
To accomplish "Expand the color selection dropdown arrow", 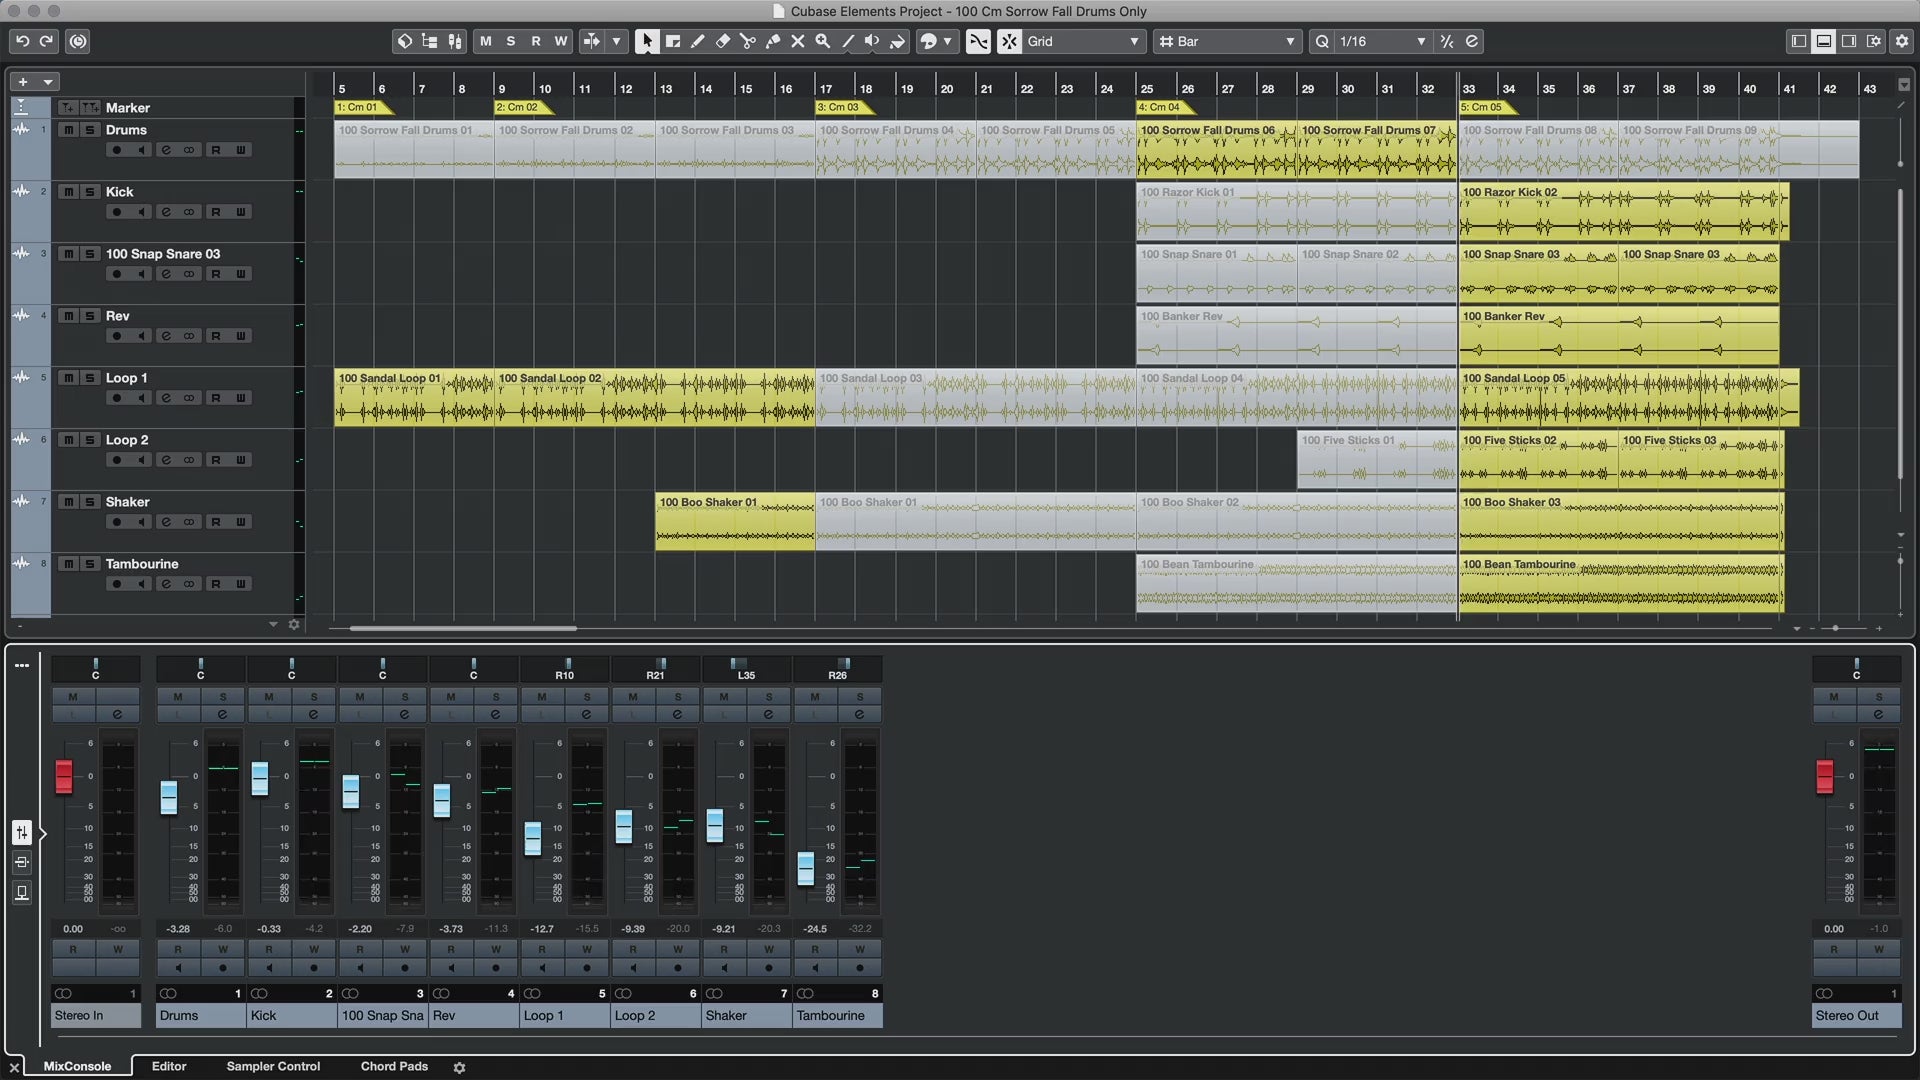I will pyautogui.click(x=947, y=41).
